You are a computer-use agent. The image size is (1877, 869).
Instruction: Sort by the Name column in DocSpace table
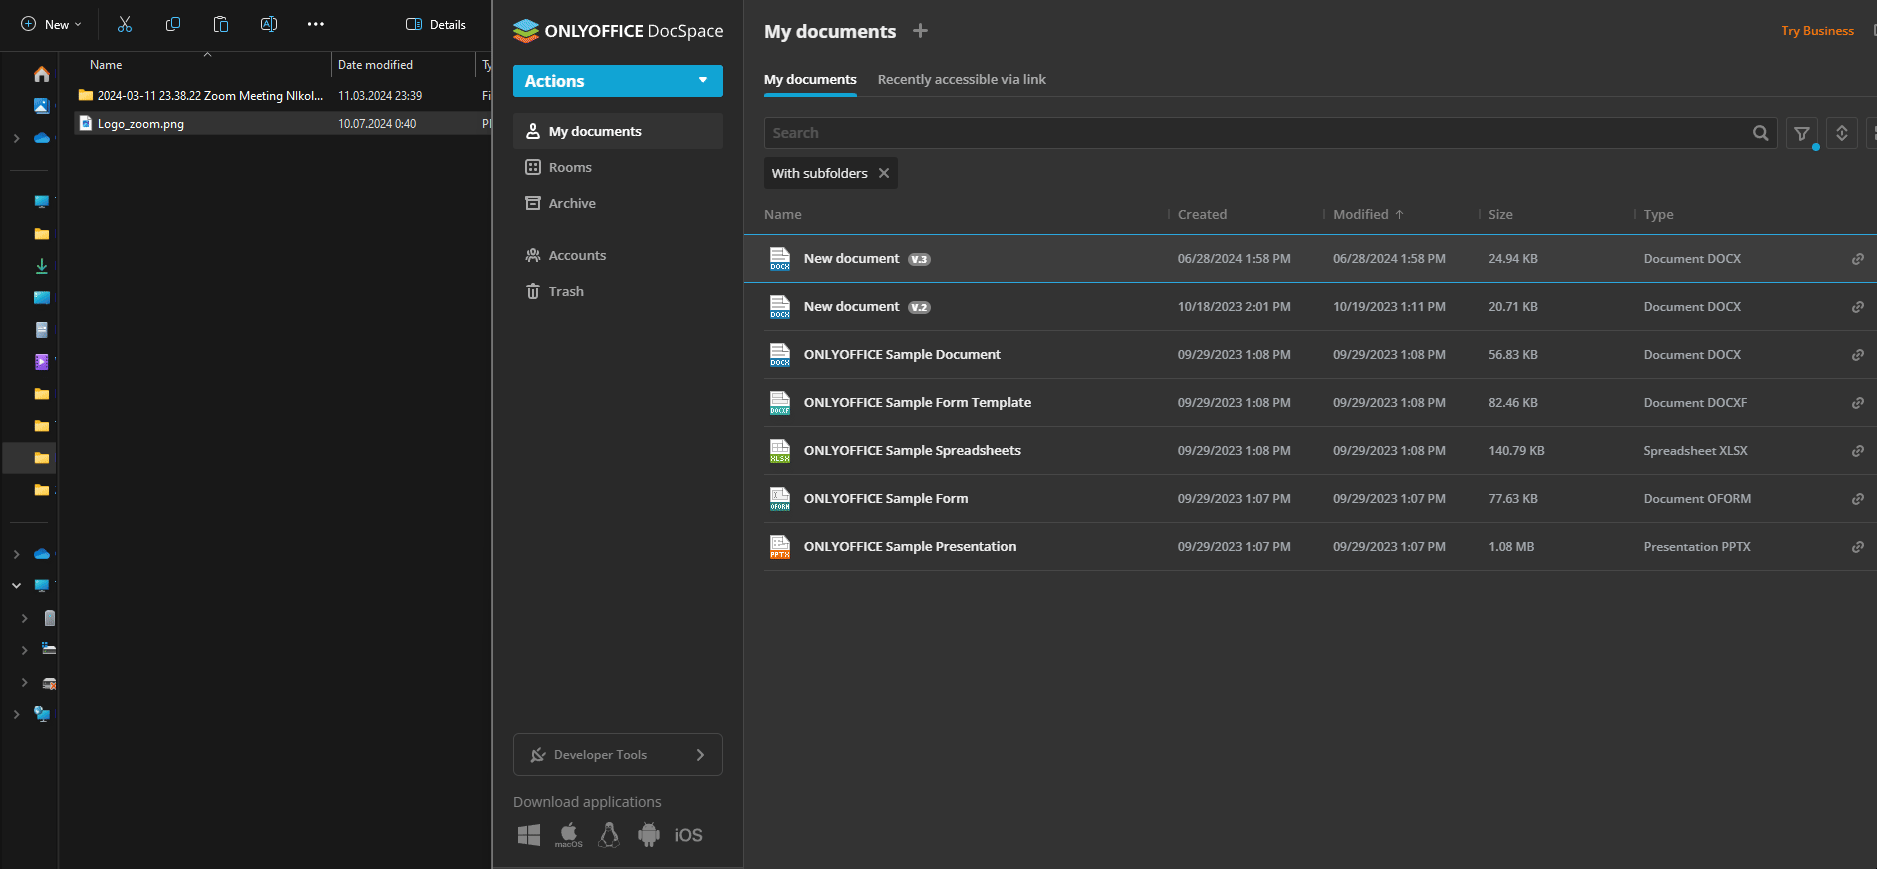coord(783,214)
